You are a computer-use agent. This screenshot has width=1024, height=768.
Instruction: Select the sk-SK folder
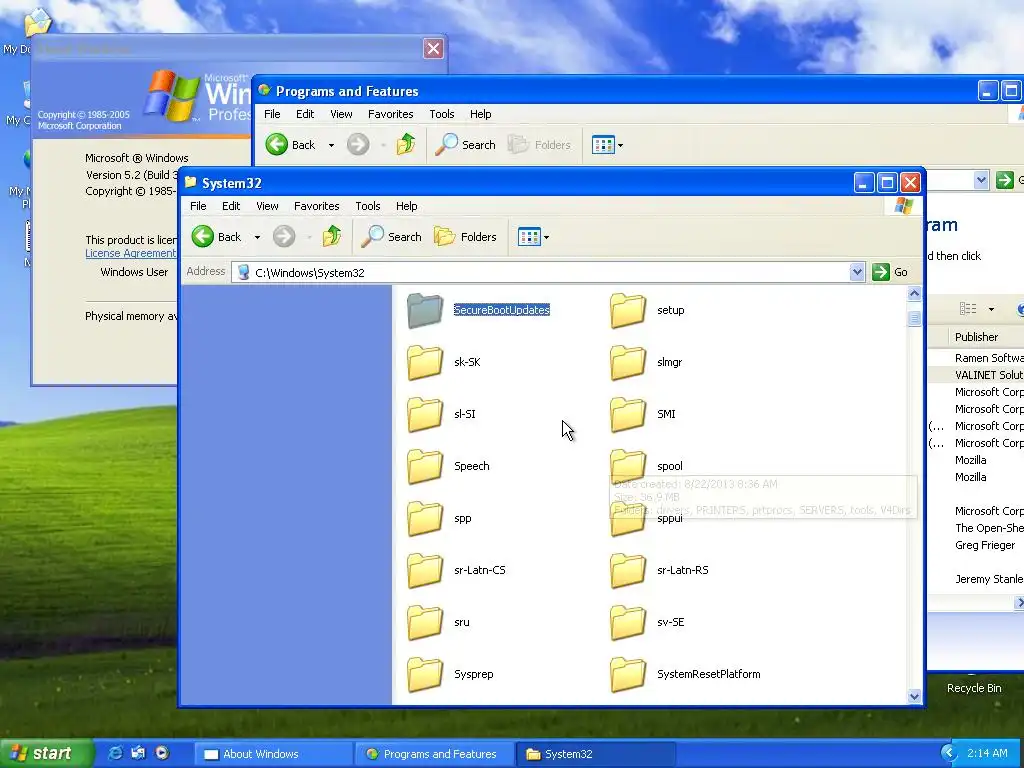(x=443, y=362)
